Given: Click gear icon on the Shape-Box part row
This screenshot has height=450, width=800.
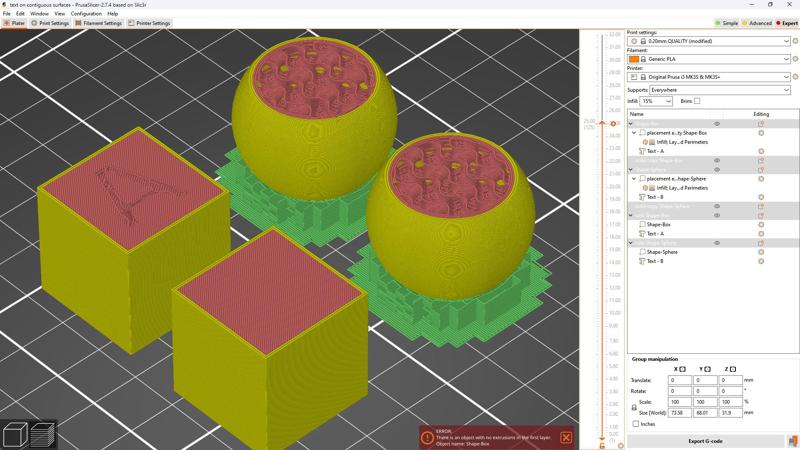Looking at the screenshot, I should 761,224.
